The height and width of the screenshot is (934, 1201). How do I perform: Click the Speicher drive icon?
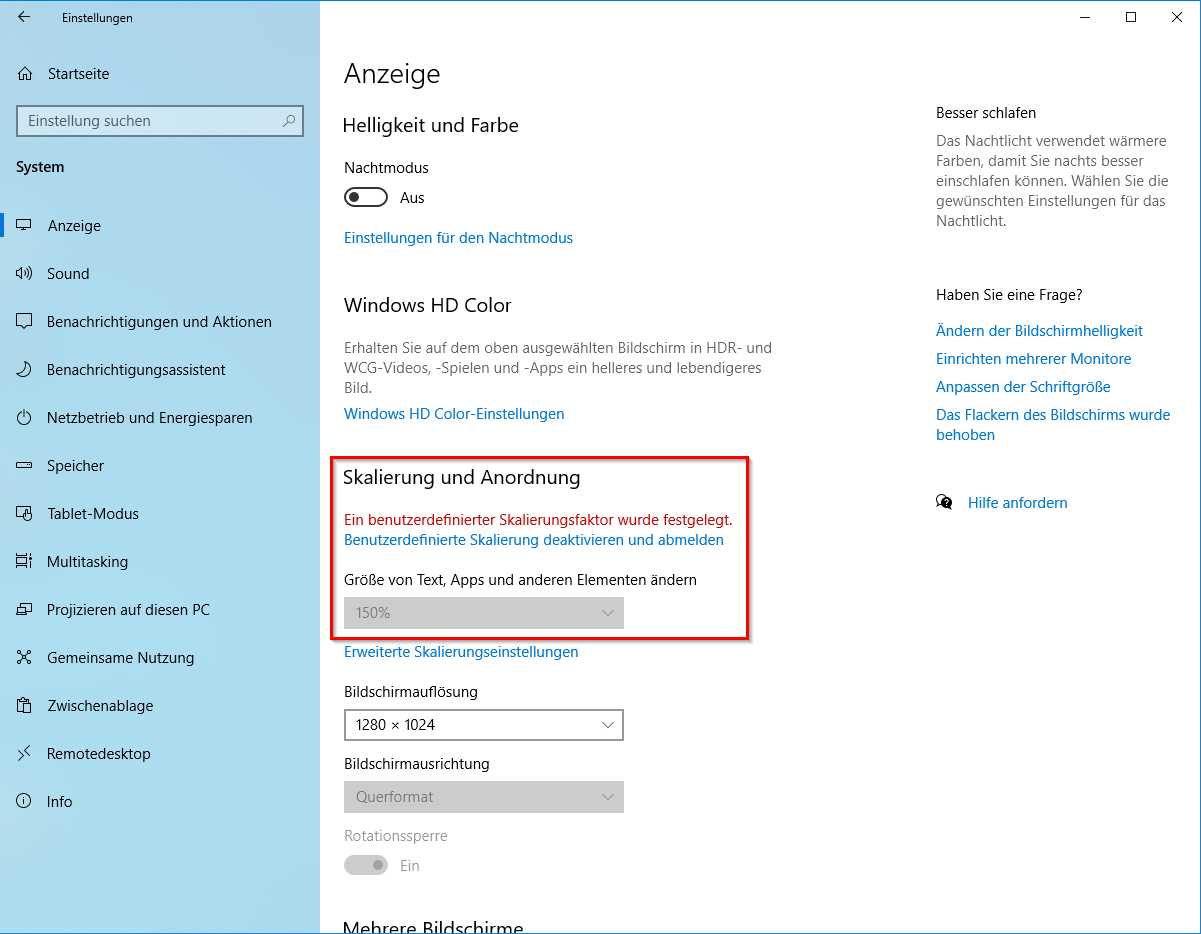[x=25, y=466]
